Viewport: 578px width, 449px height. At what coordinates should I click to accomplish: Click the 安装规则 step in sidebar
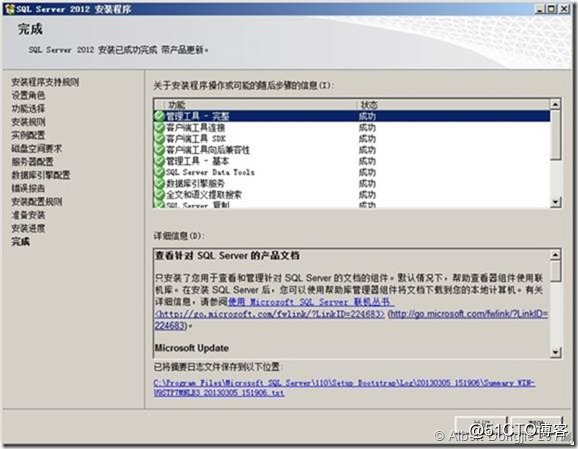[x=28, y=122]
